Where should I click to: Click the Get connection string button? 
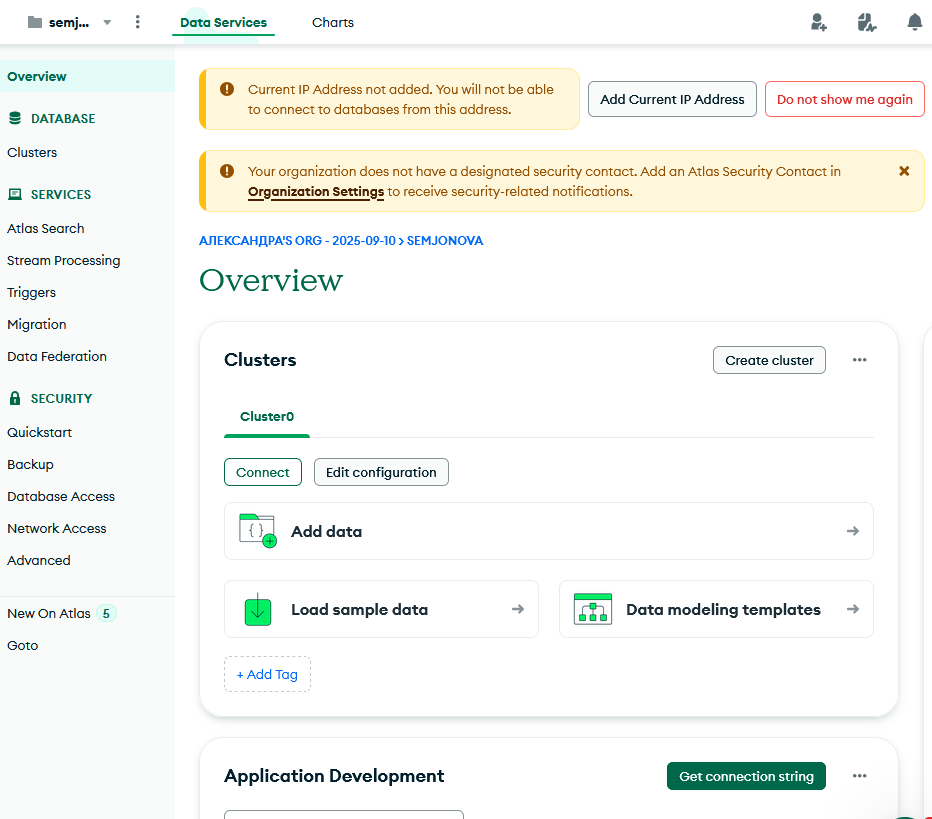pos(746,776)
